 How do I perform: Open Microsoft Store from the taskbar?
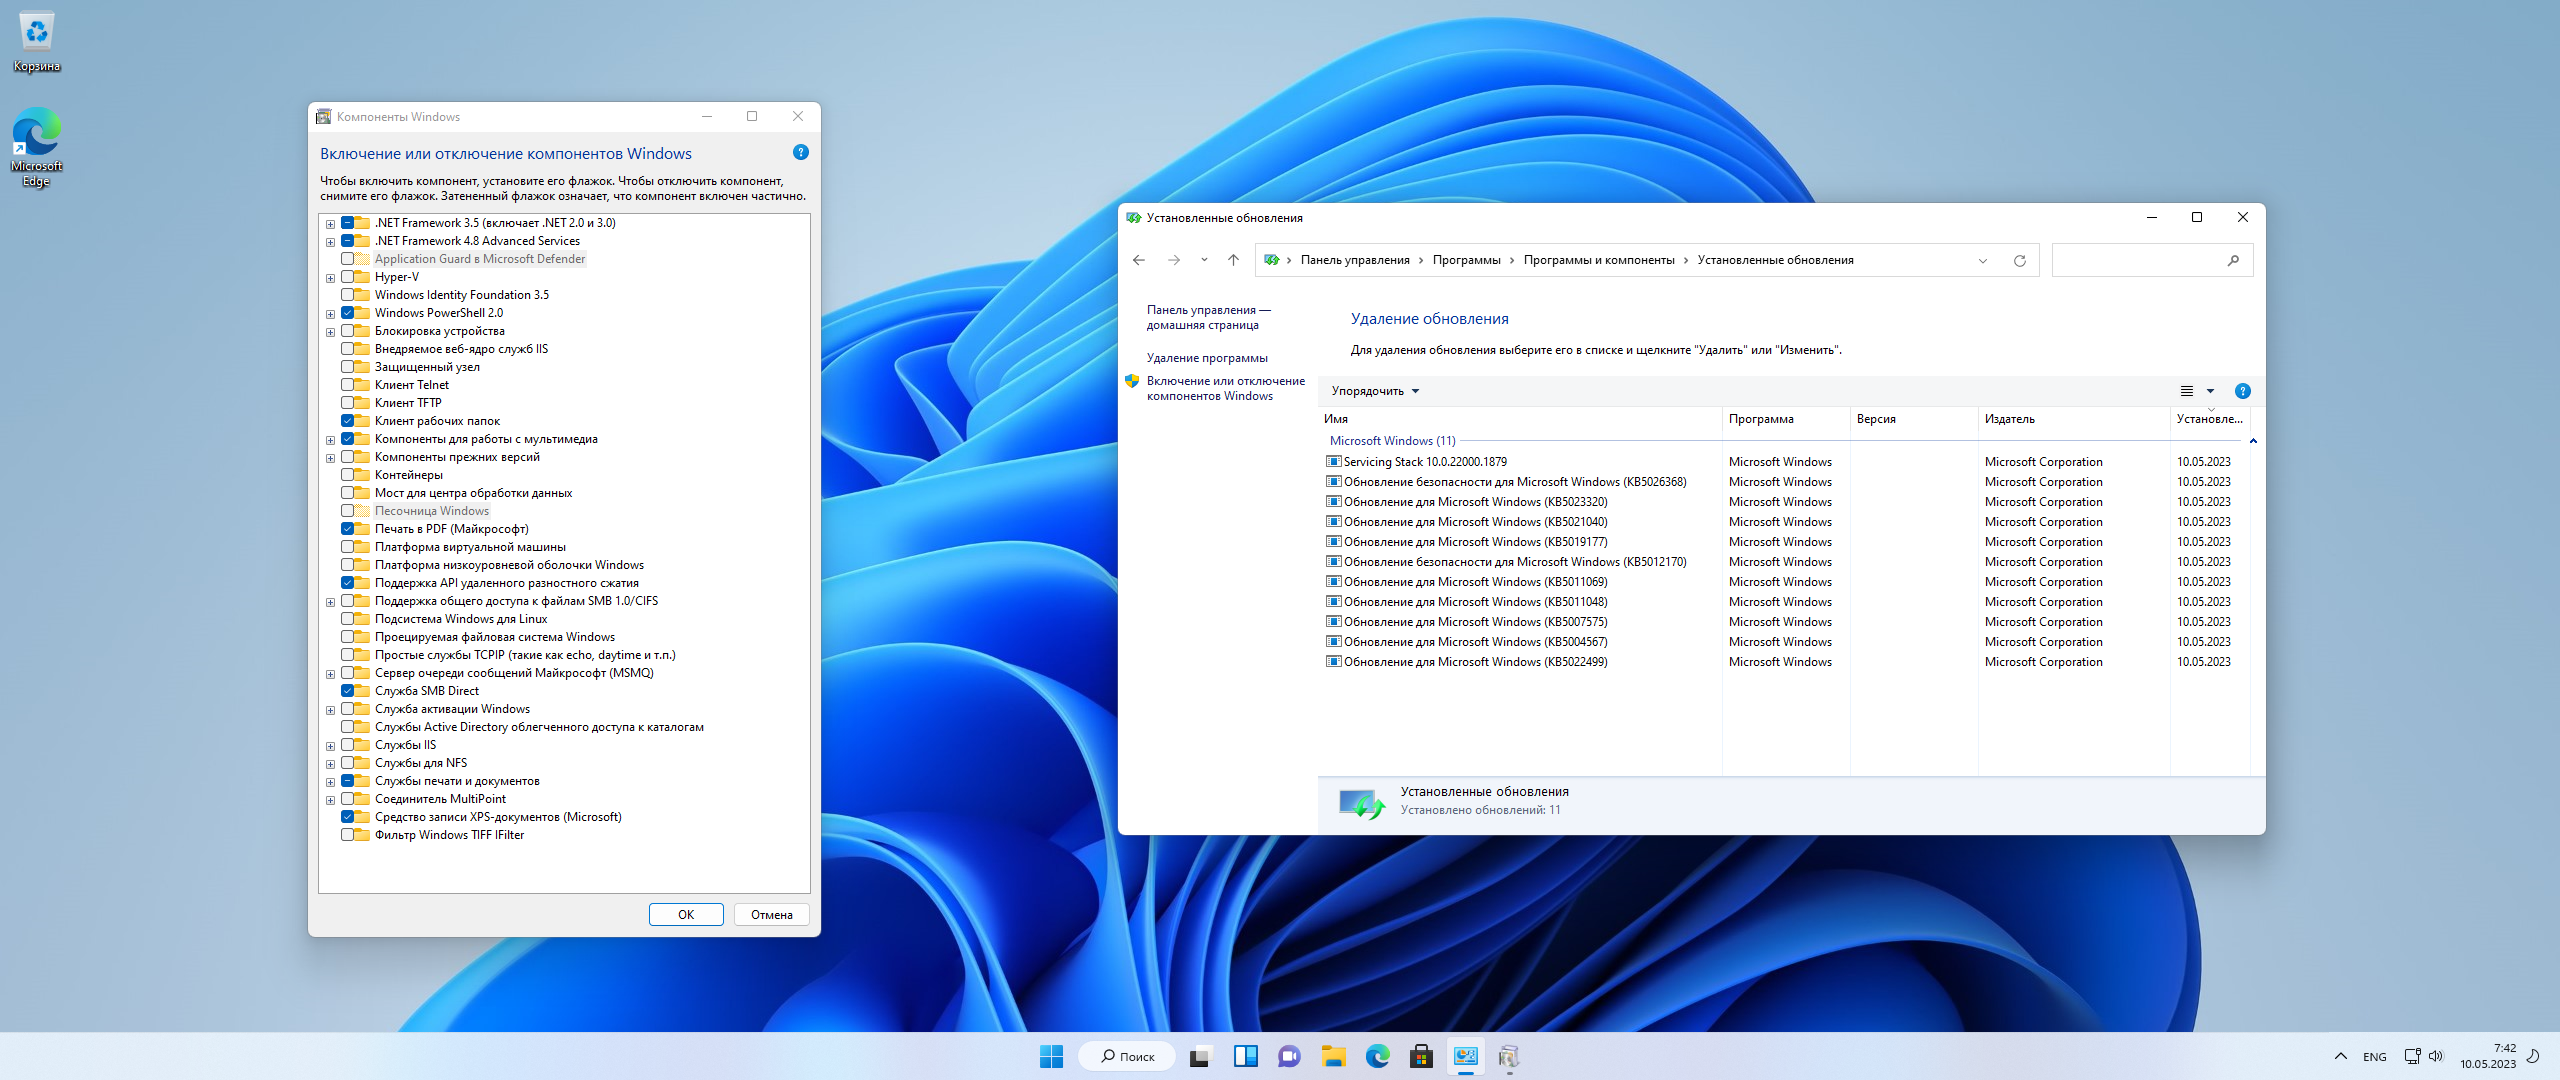coord(1421,1056)
